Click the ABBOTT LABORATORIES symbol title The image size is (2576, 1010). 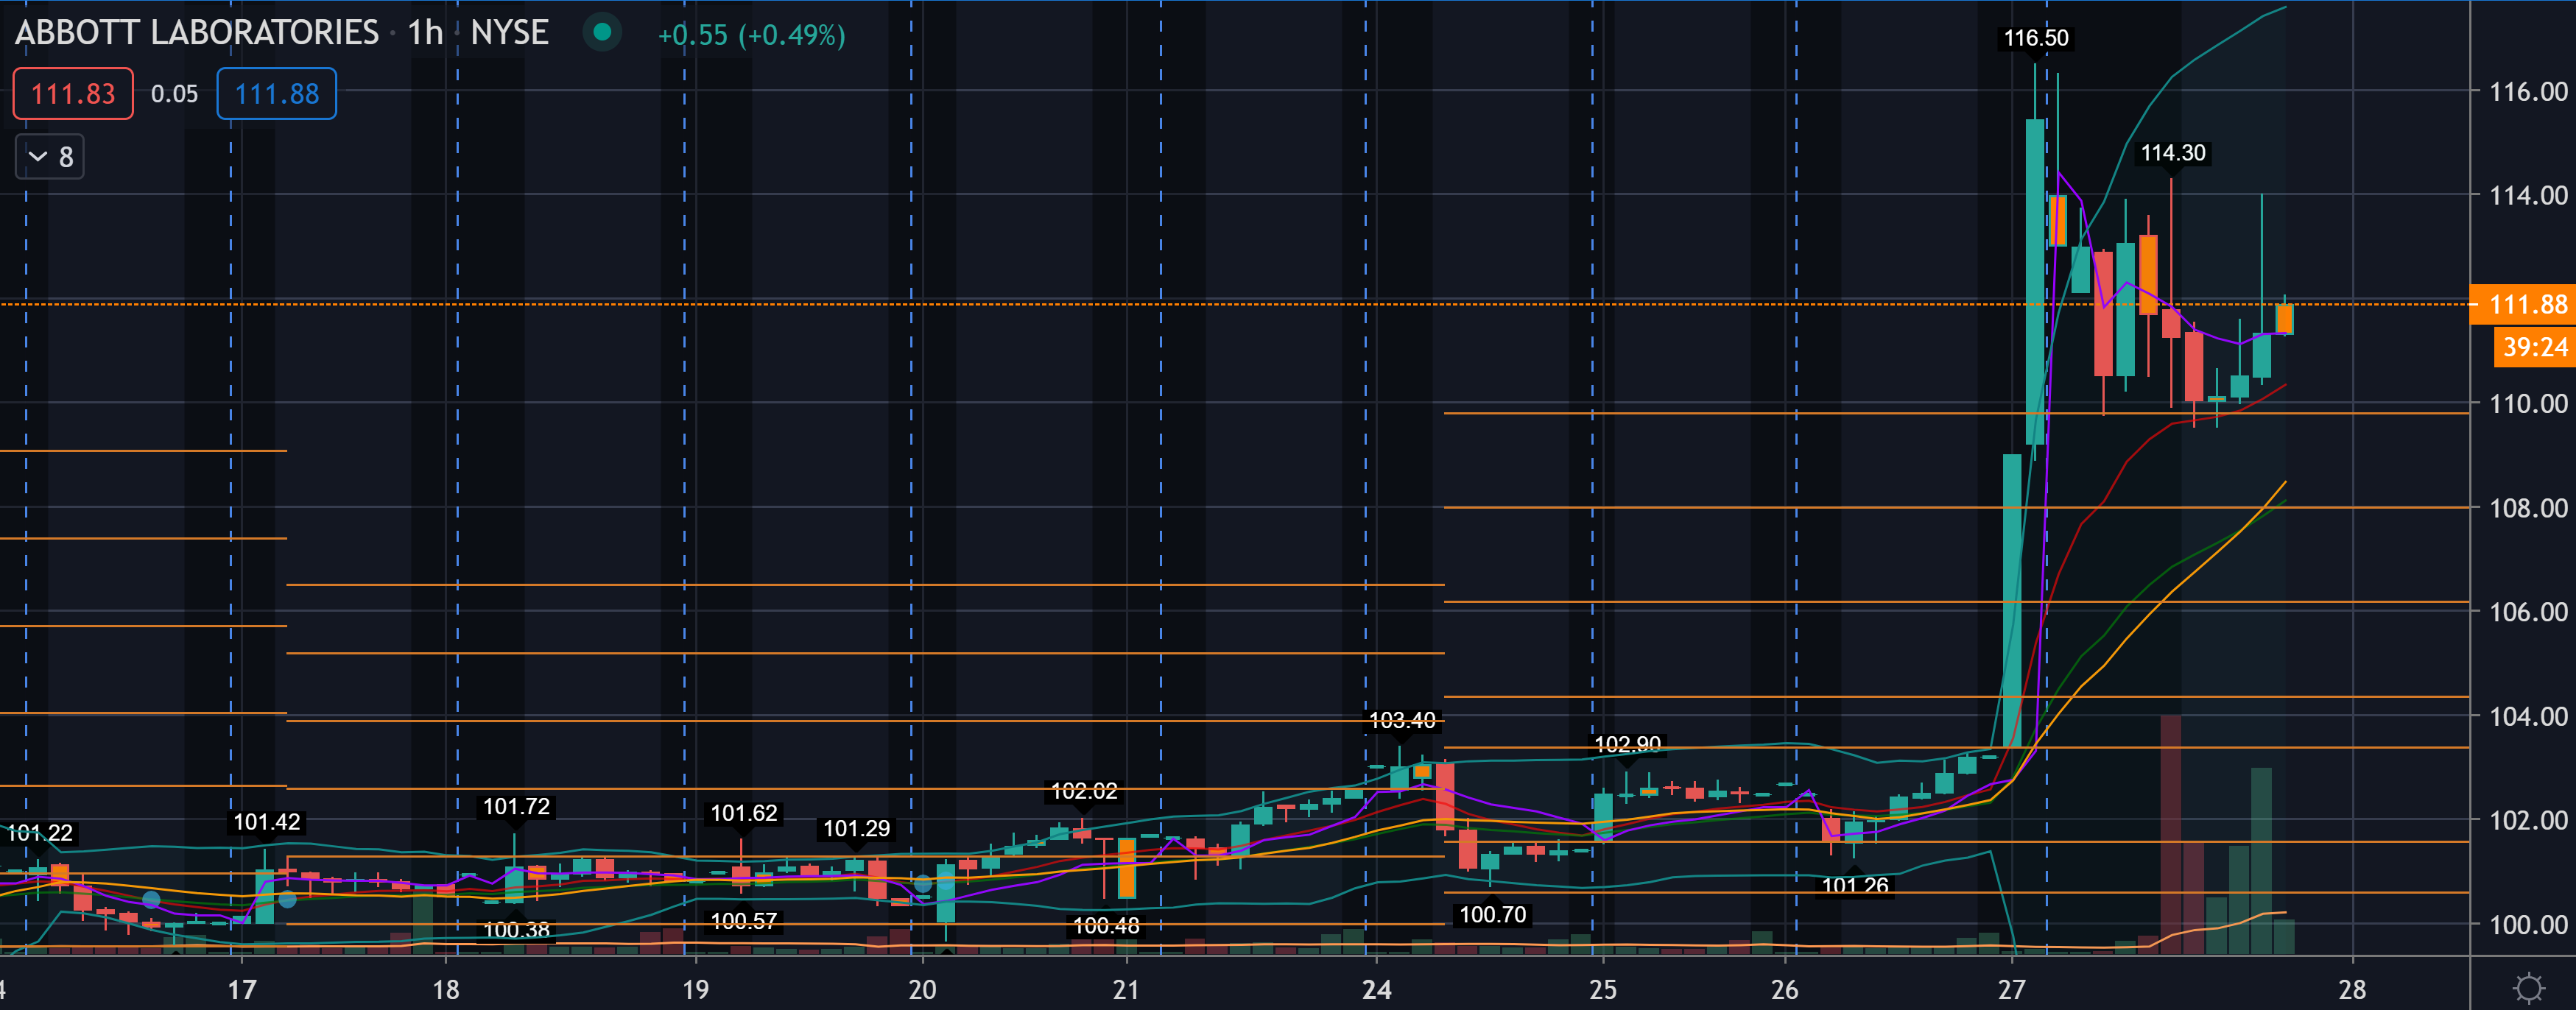(197, 33)
